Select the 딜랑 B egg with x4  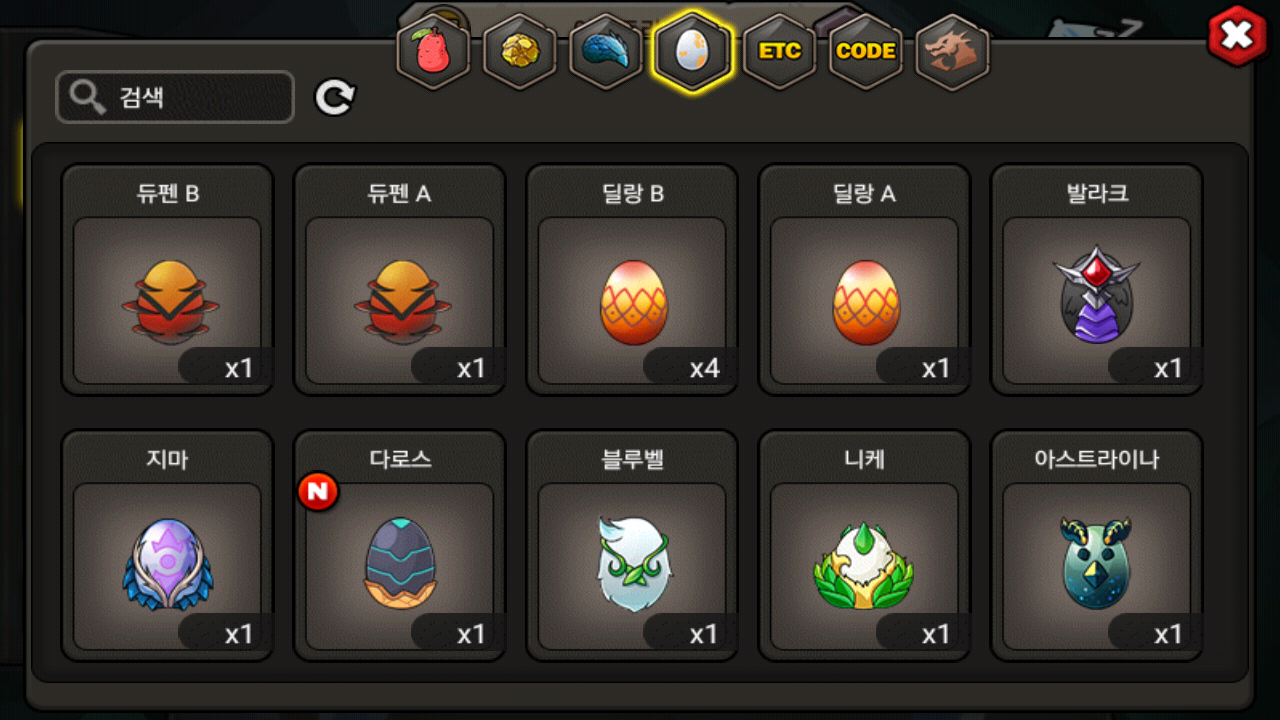tap(632, 280)
